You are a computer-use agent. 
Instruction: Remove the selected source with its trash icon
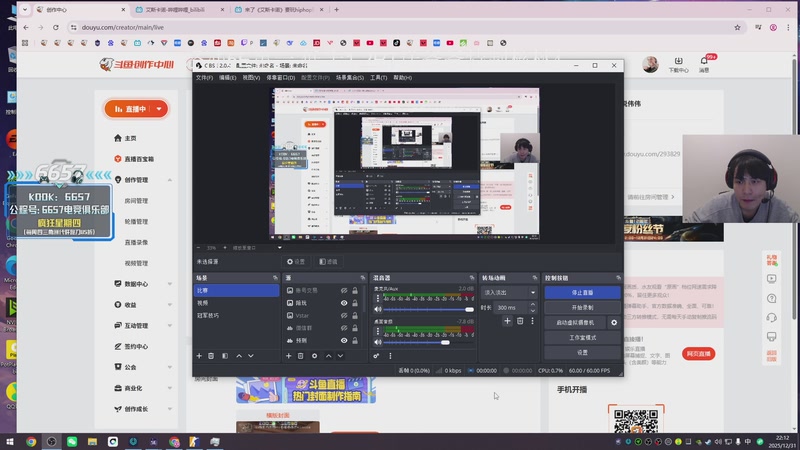[301, 356]
